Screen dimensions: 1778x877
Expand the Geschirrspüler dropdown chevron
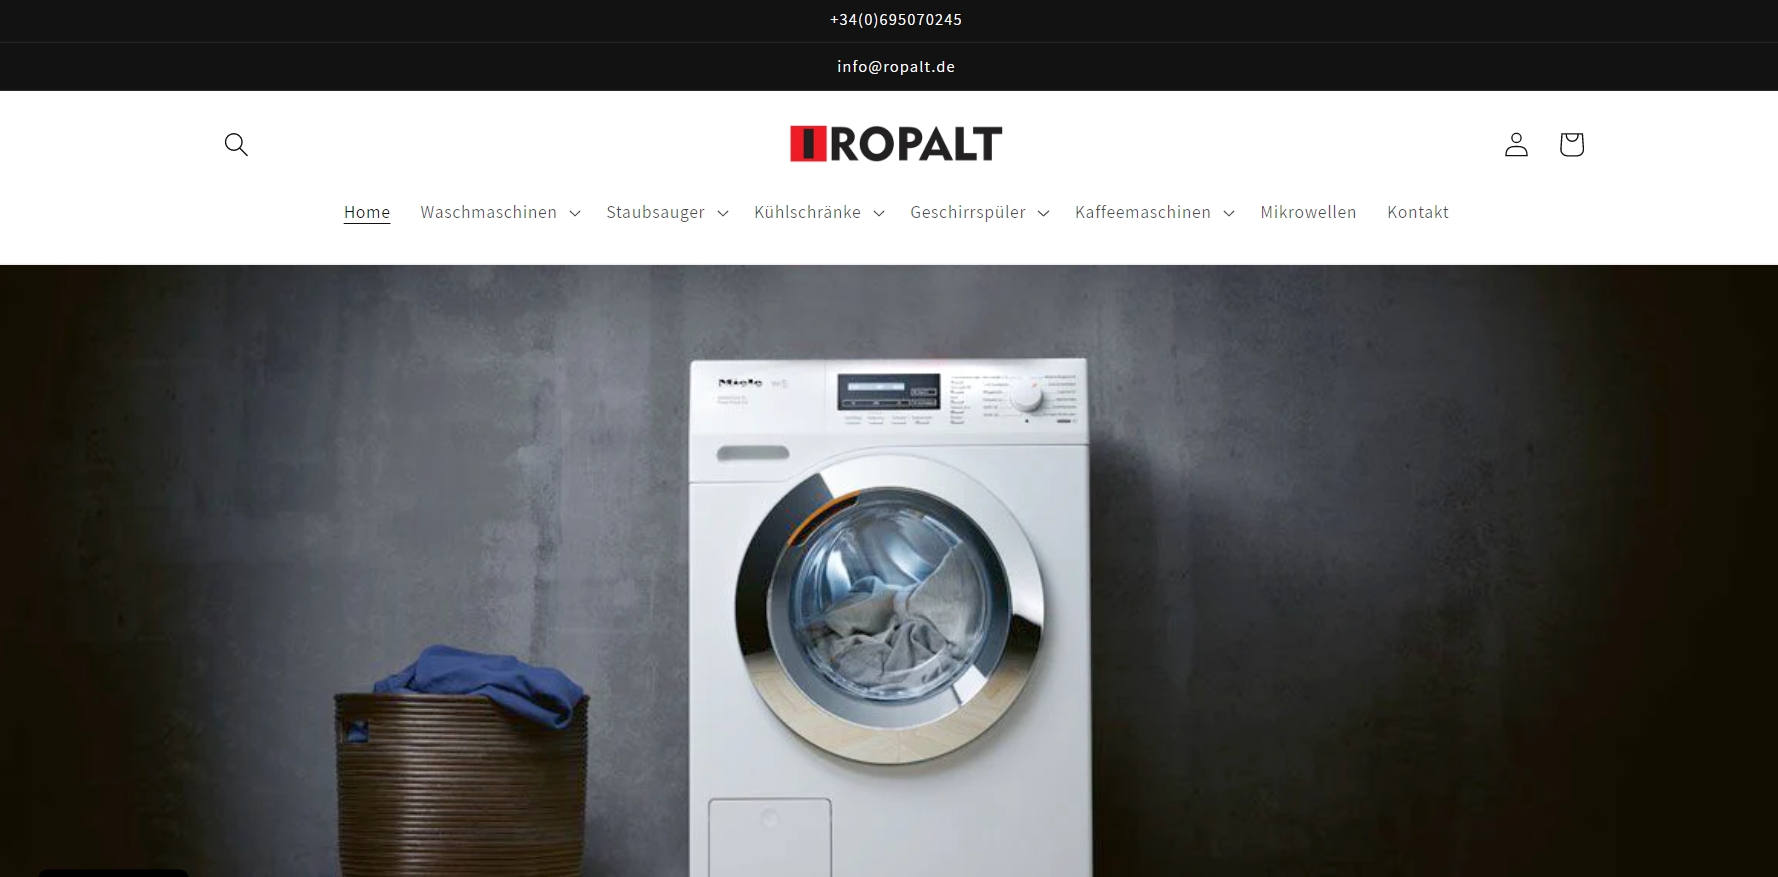pos(1044,213)
